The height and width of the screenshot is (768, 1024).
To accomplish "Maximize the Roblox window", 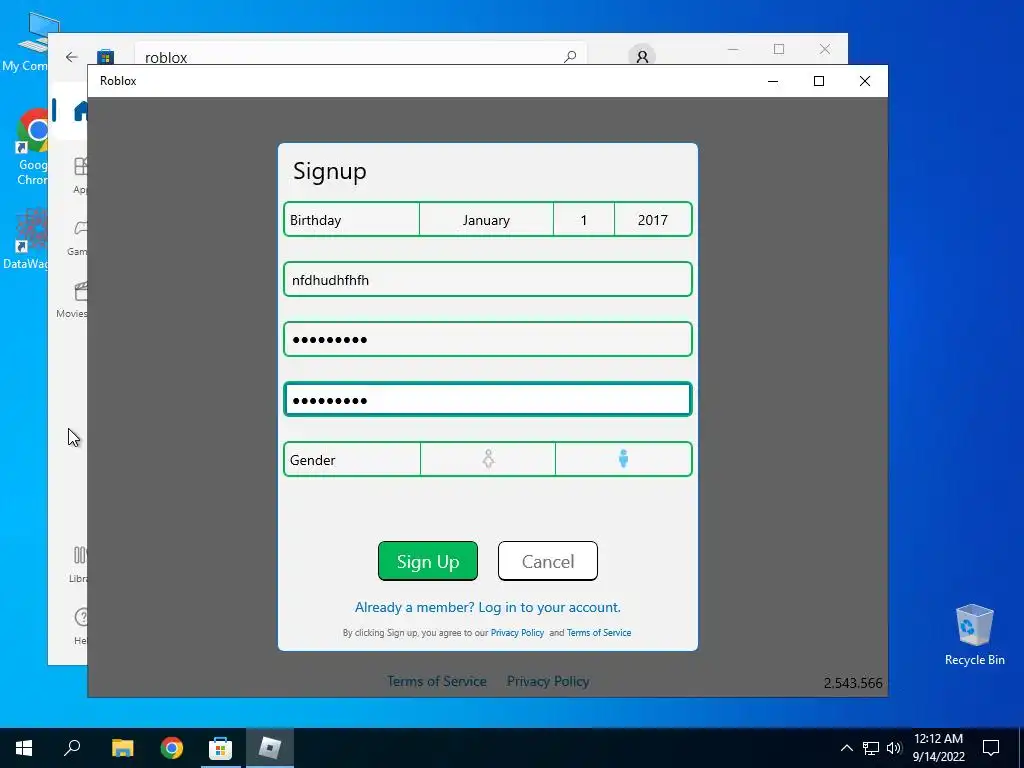I will click(819, 81).
